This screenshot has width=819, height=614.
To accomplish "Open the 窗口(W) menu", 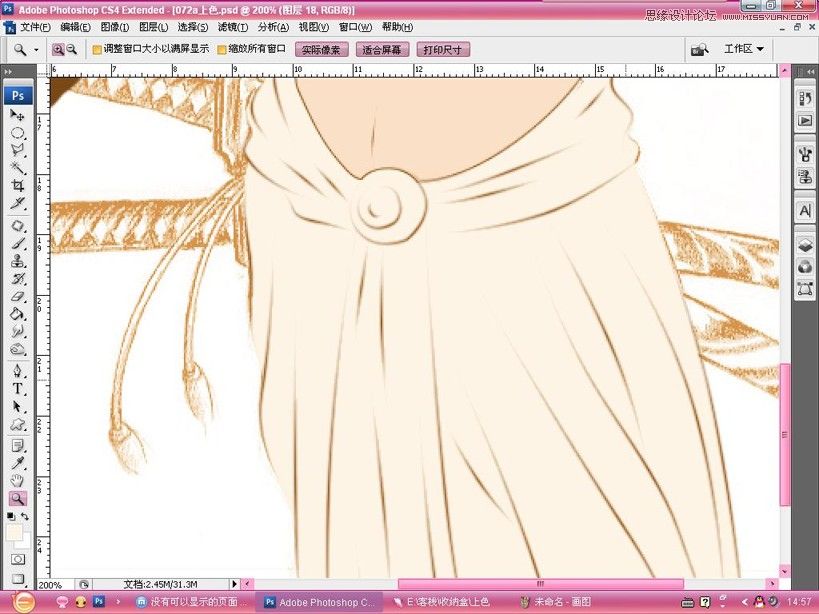I will (x=355, y=27).
